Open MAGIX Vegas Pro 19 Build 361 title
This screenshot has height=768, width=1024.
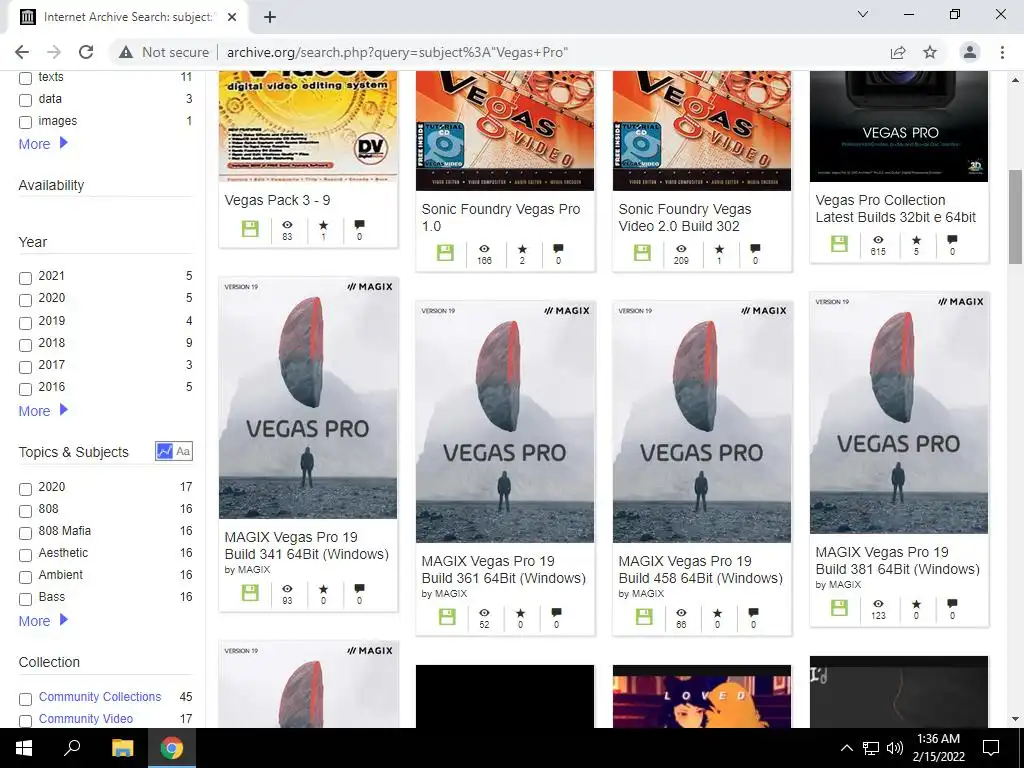pyautogui.click(x=504, y=569)
